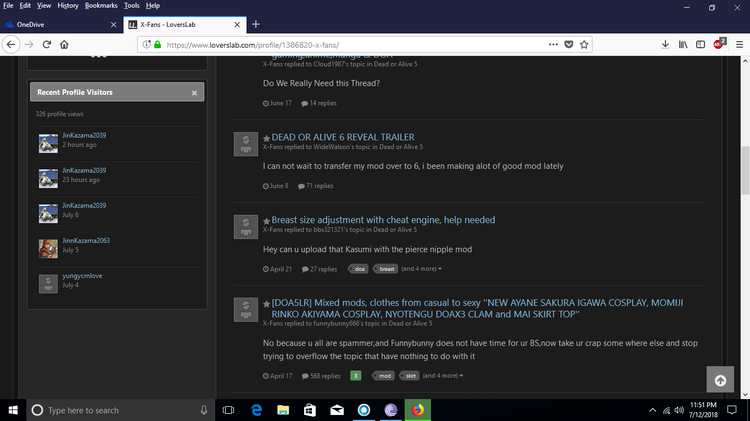View the green padlock connection details
The width and height of the screenshot is (750, 421).
[157, 44]
